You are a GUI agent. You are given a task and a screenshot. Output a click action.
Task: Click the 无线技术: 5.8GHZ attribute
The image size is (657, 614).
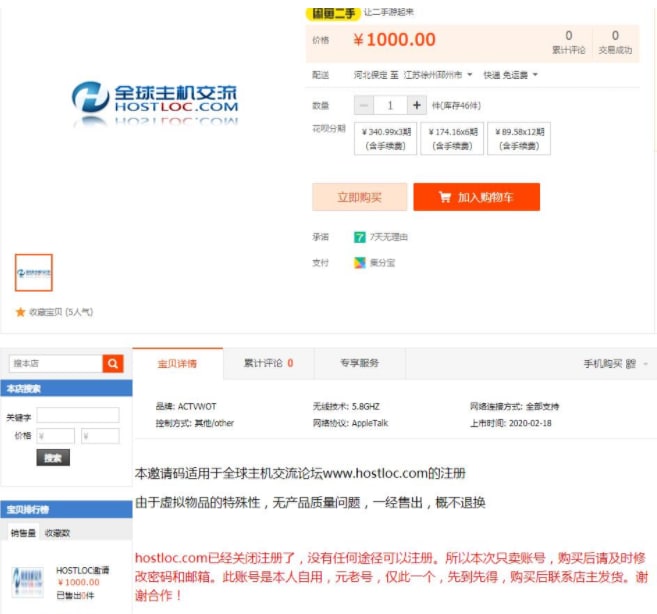pos(346,407)
